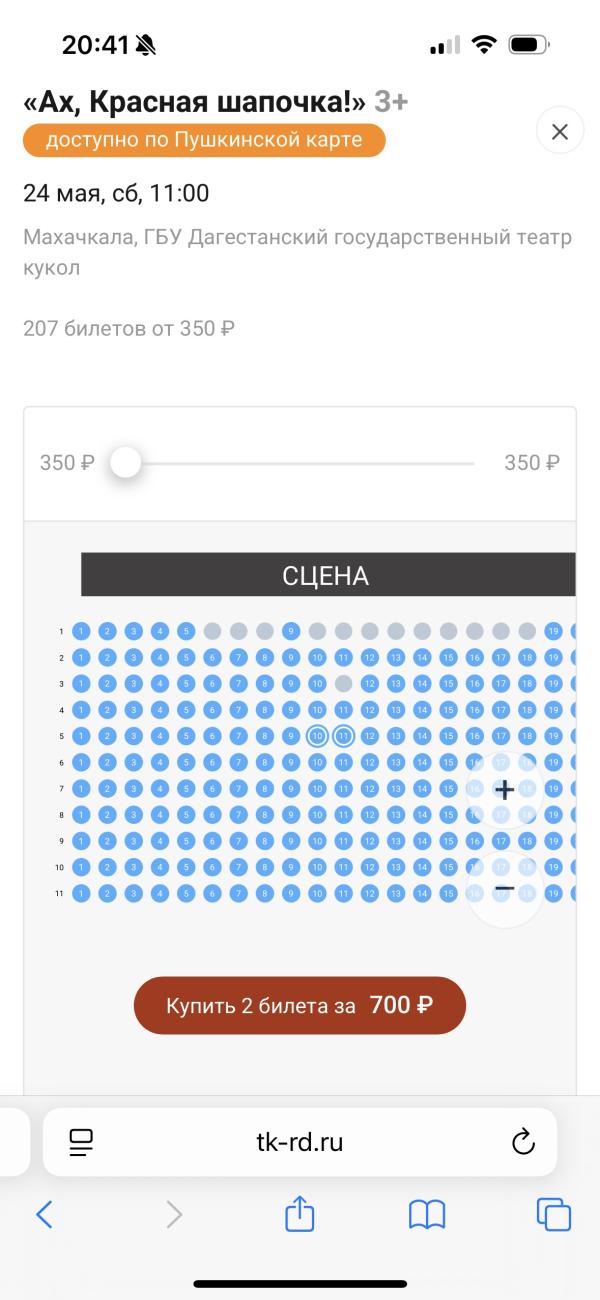Select seat 9 in row 1
600x1300 pixels.
291,631
